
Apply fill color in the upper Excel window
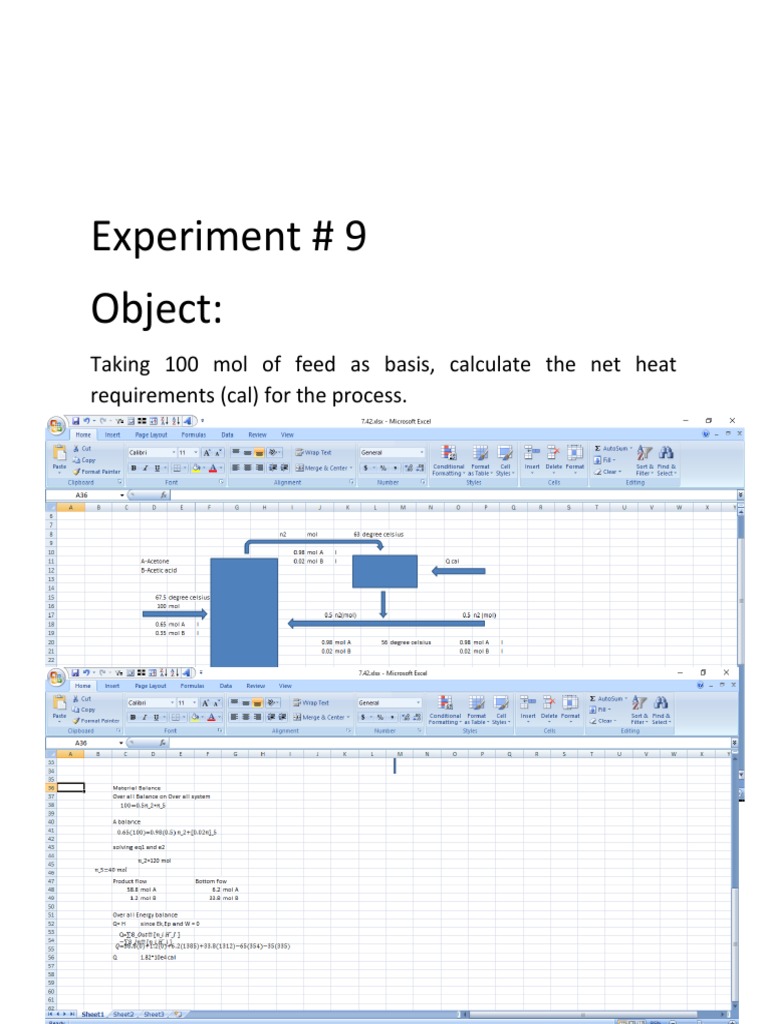(x=195, y=468)
